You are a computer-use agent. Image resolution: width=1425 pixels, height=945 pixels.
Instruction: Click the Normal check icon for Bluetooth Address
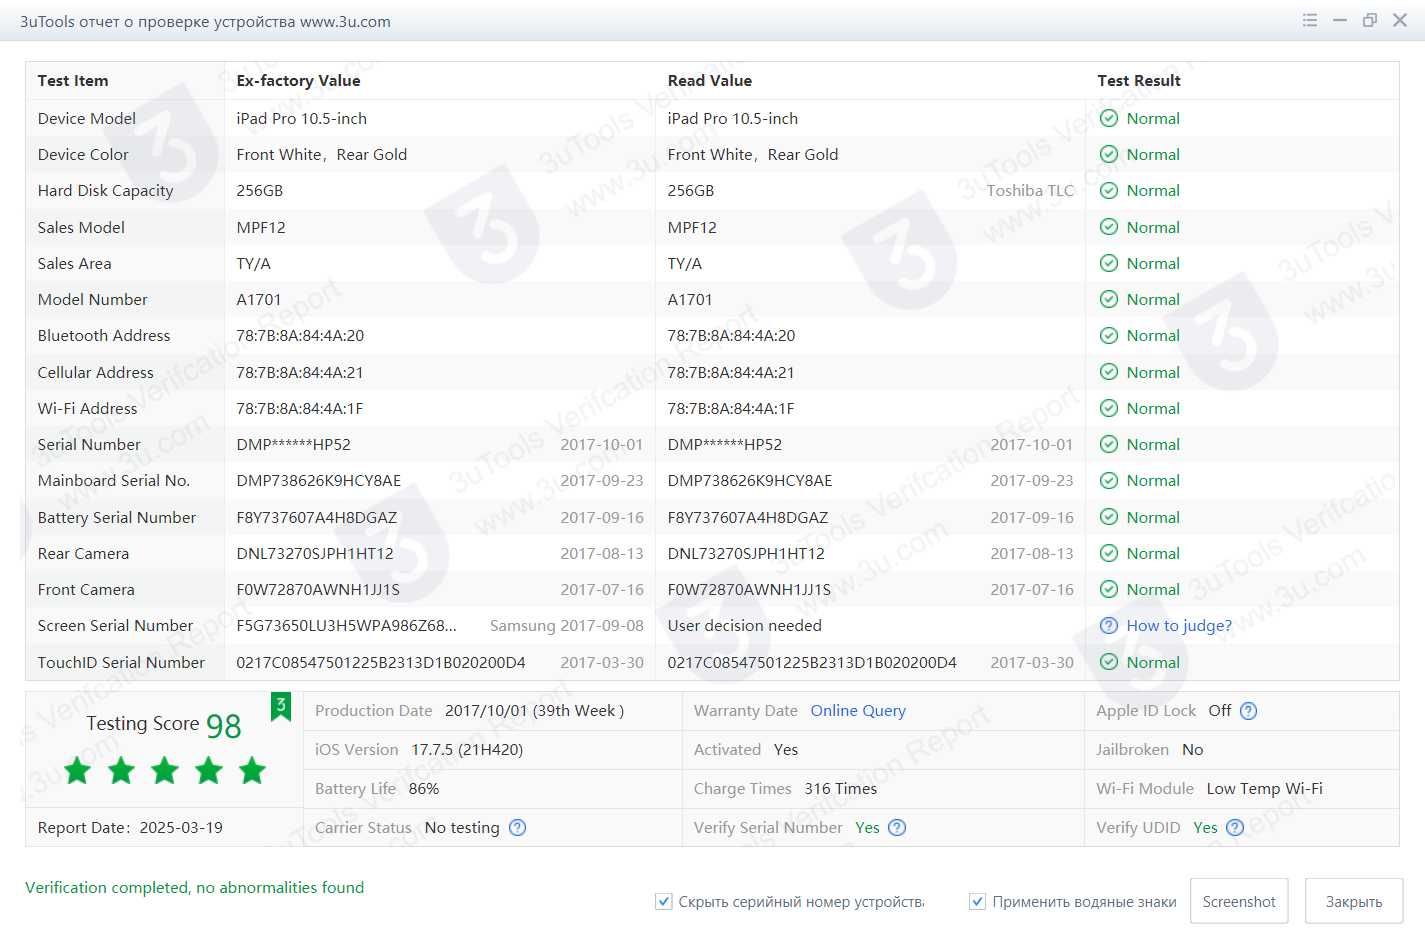[x=1109, y=335]
